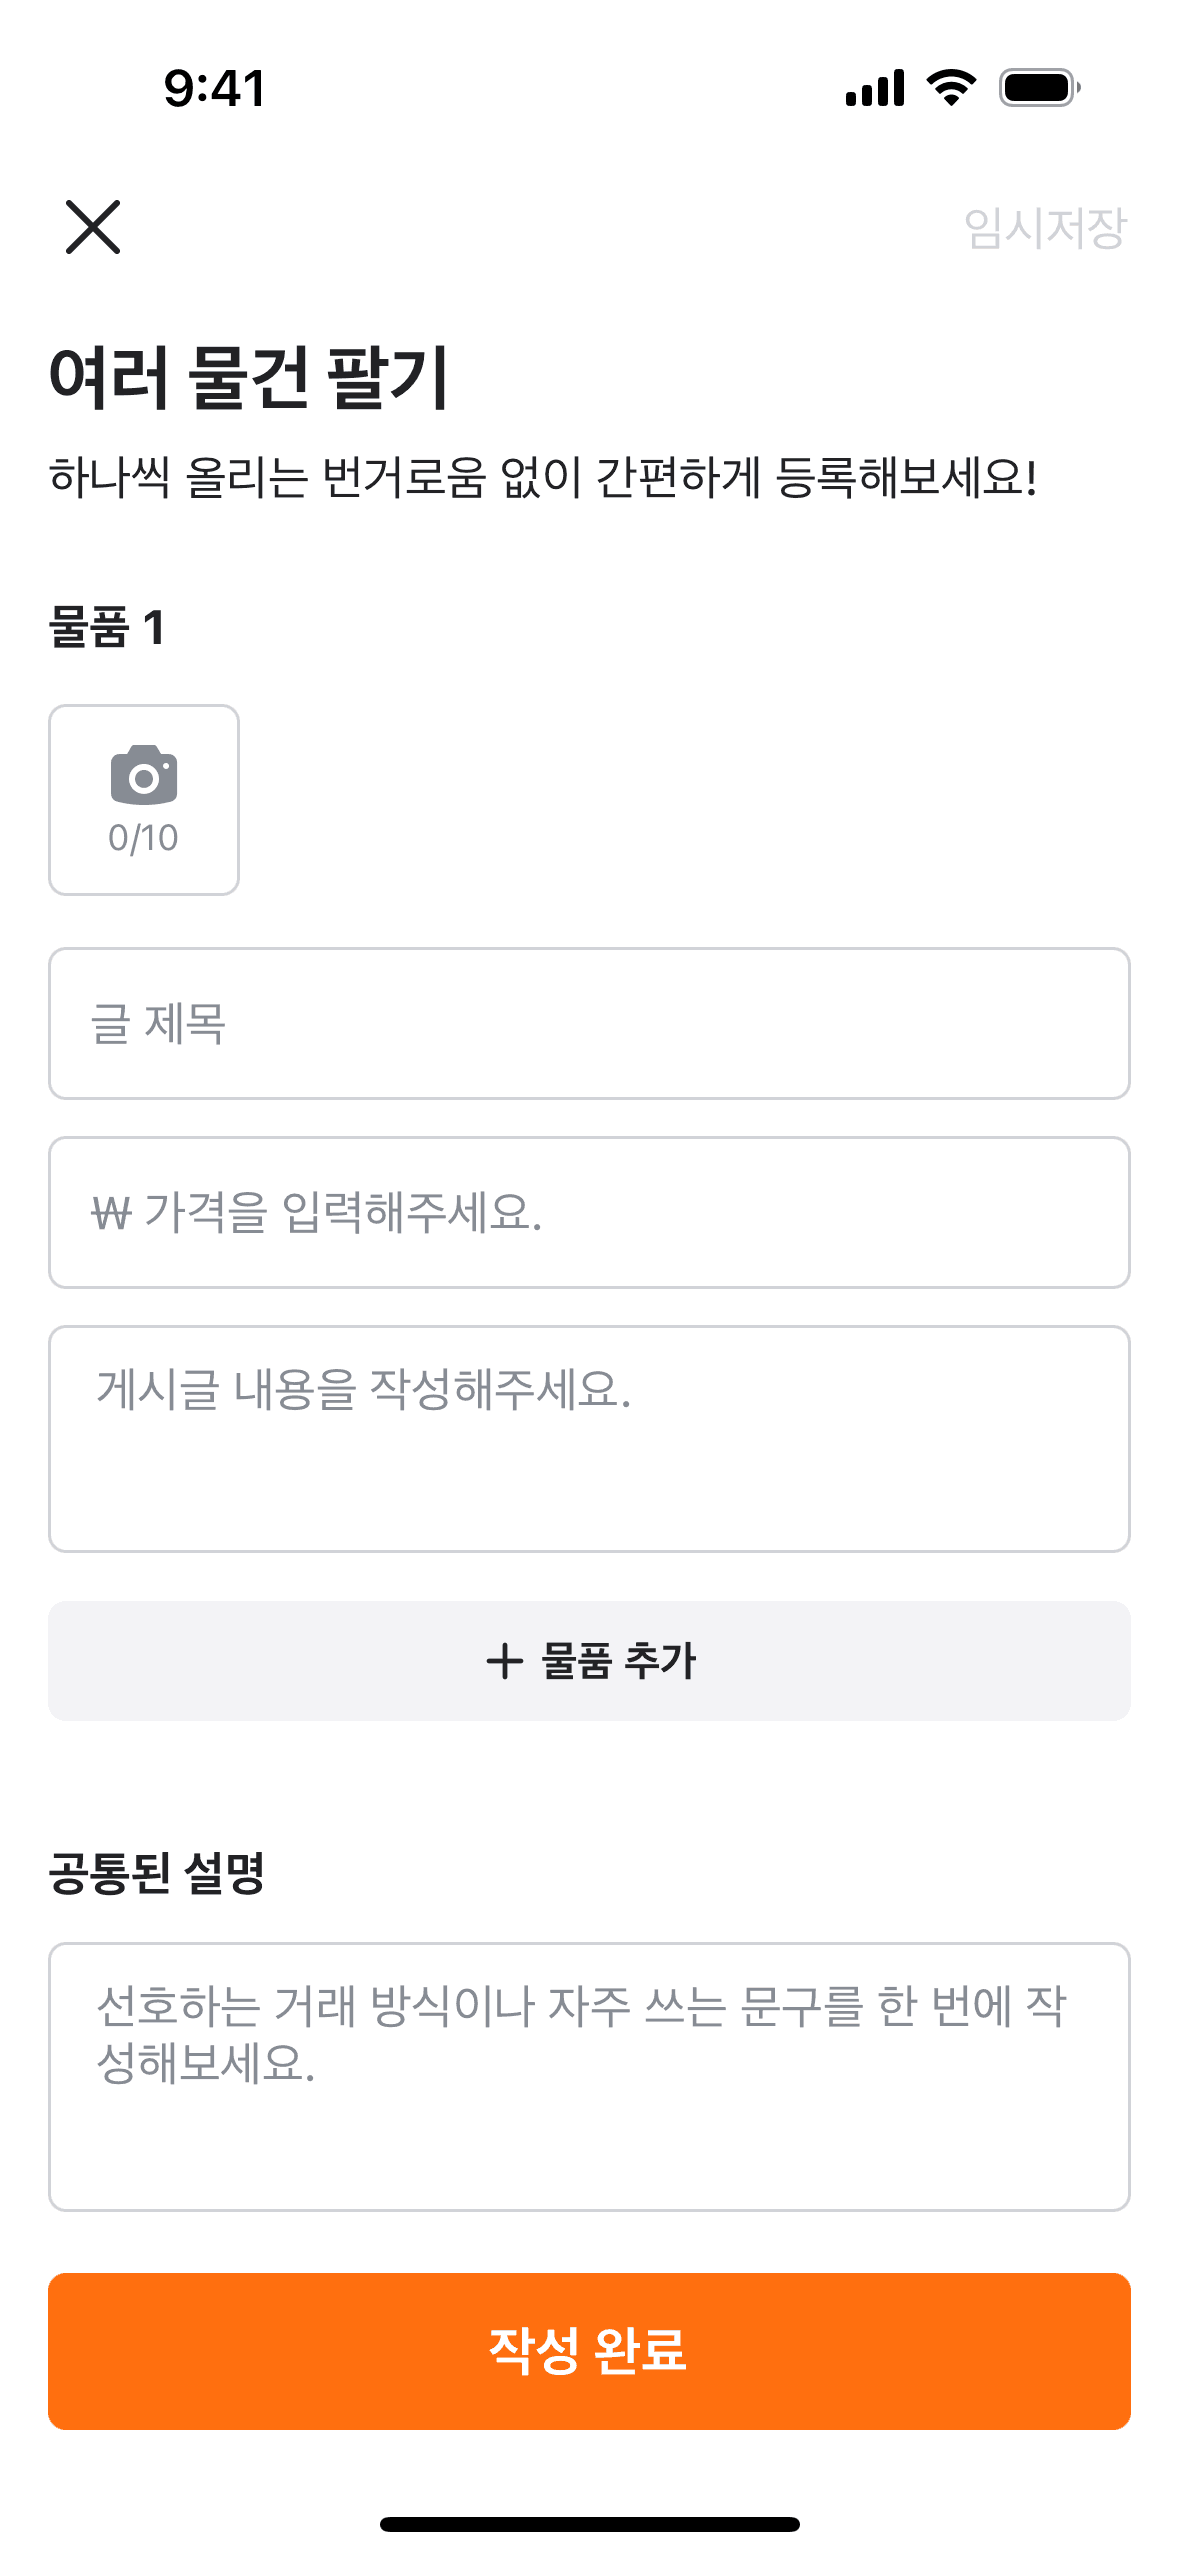Click the battery indicator icon
The image size is (1179, 2556).
pyautogui.click(x=1039, y=88)
